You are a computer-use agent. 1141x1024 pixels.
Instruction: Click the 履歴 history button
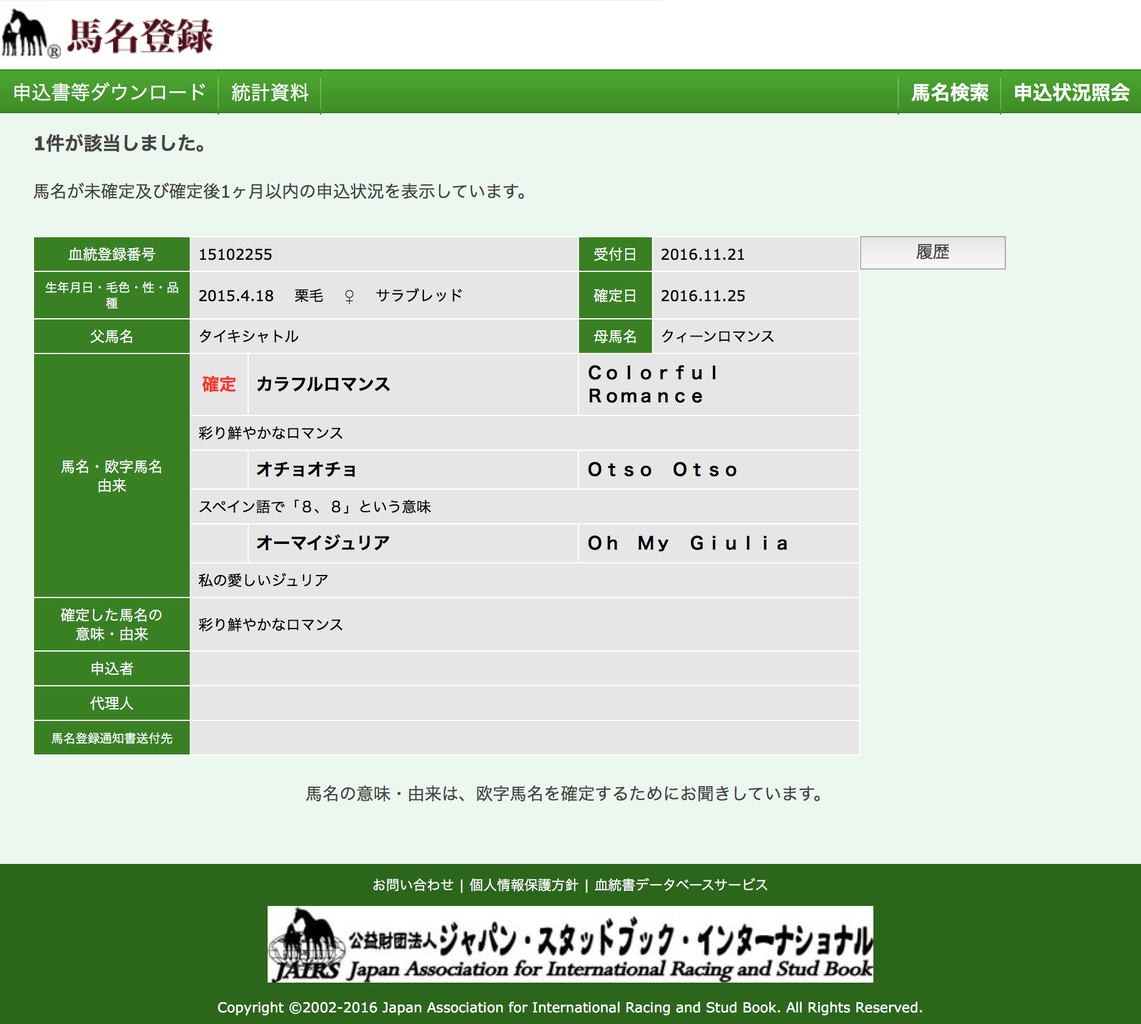point(932,252)
